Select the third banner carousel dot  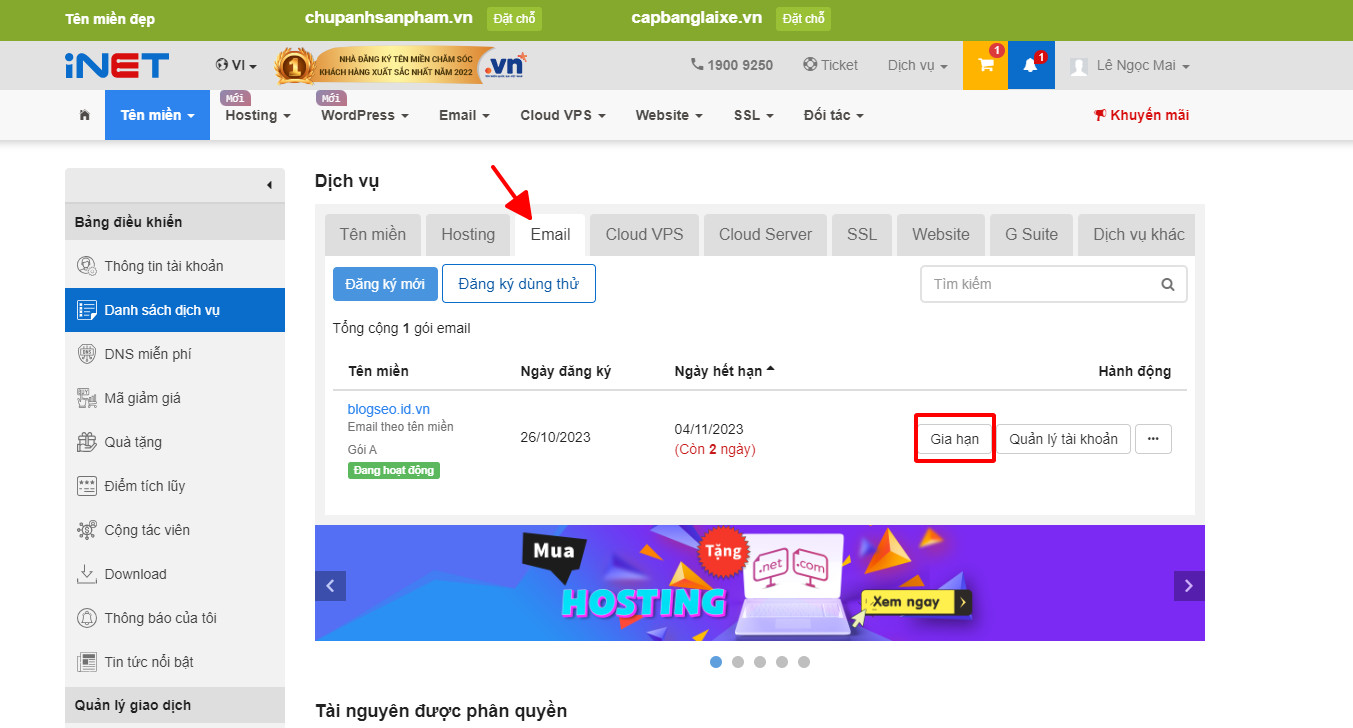pos(760,662)
